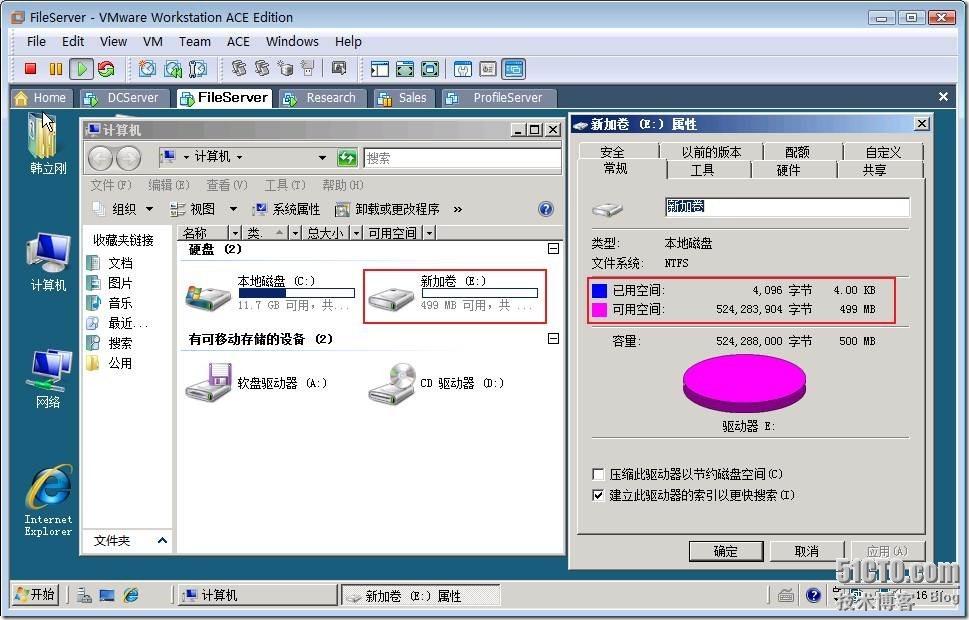Click 卸载或更改程序 toolbar button
Image resolution: width=969 pixels, height=620 pixels.
pos(387,209)
